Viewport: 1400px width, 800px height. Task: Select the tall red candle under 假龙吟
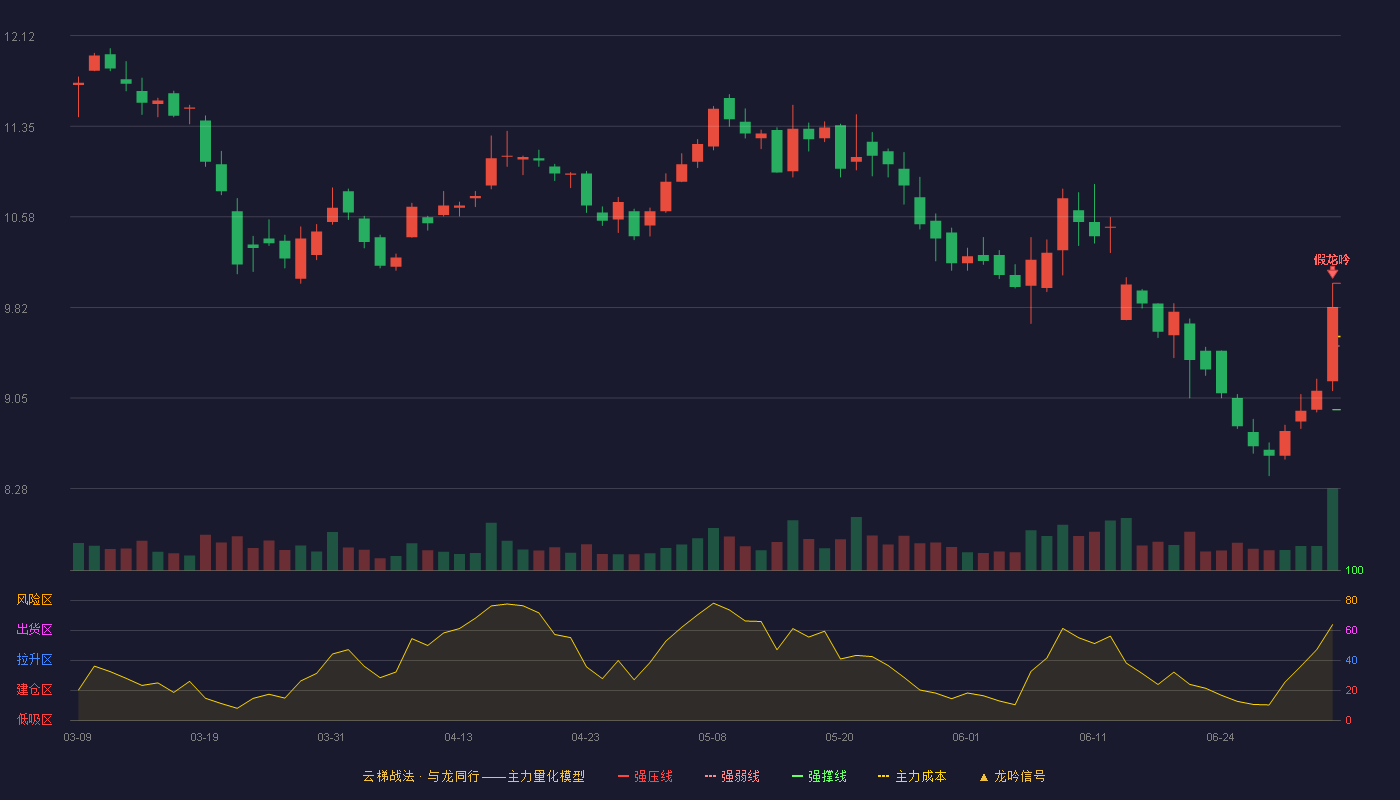pos(1332,343)
